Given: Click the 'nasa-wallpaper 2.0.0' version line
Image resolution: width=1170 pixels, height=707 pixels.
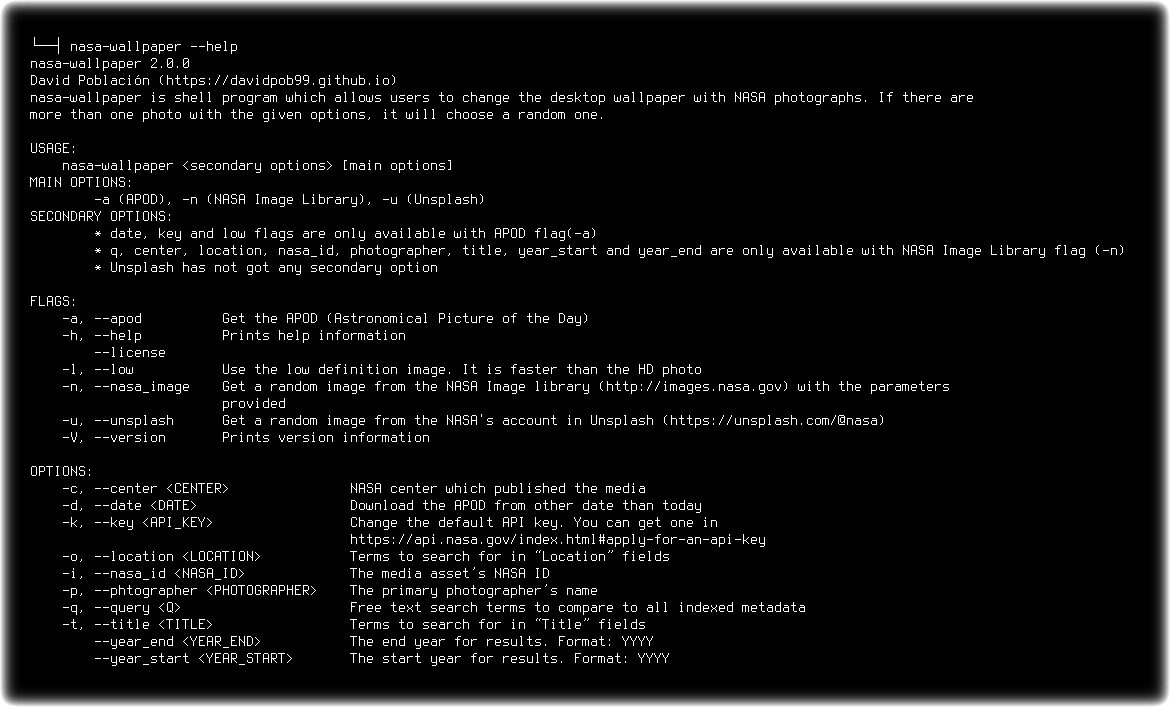Looking at the screenshot, I should tap(110, 63).
